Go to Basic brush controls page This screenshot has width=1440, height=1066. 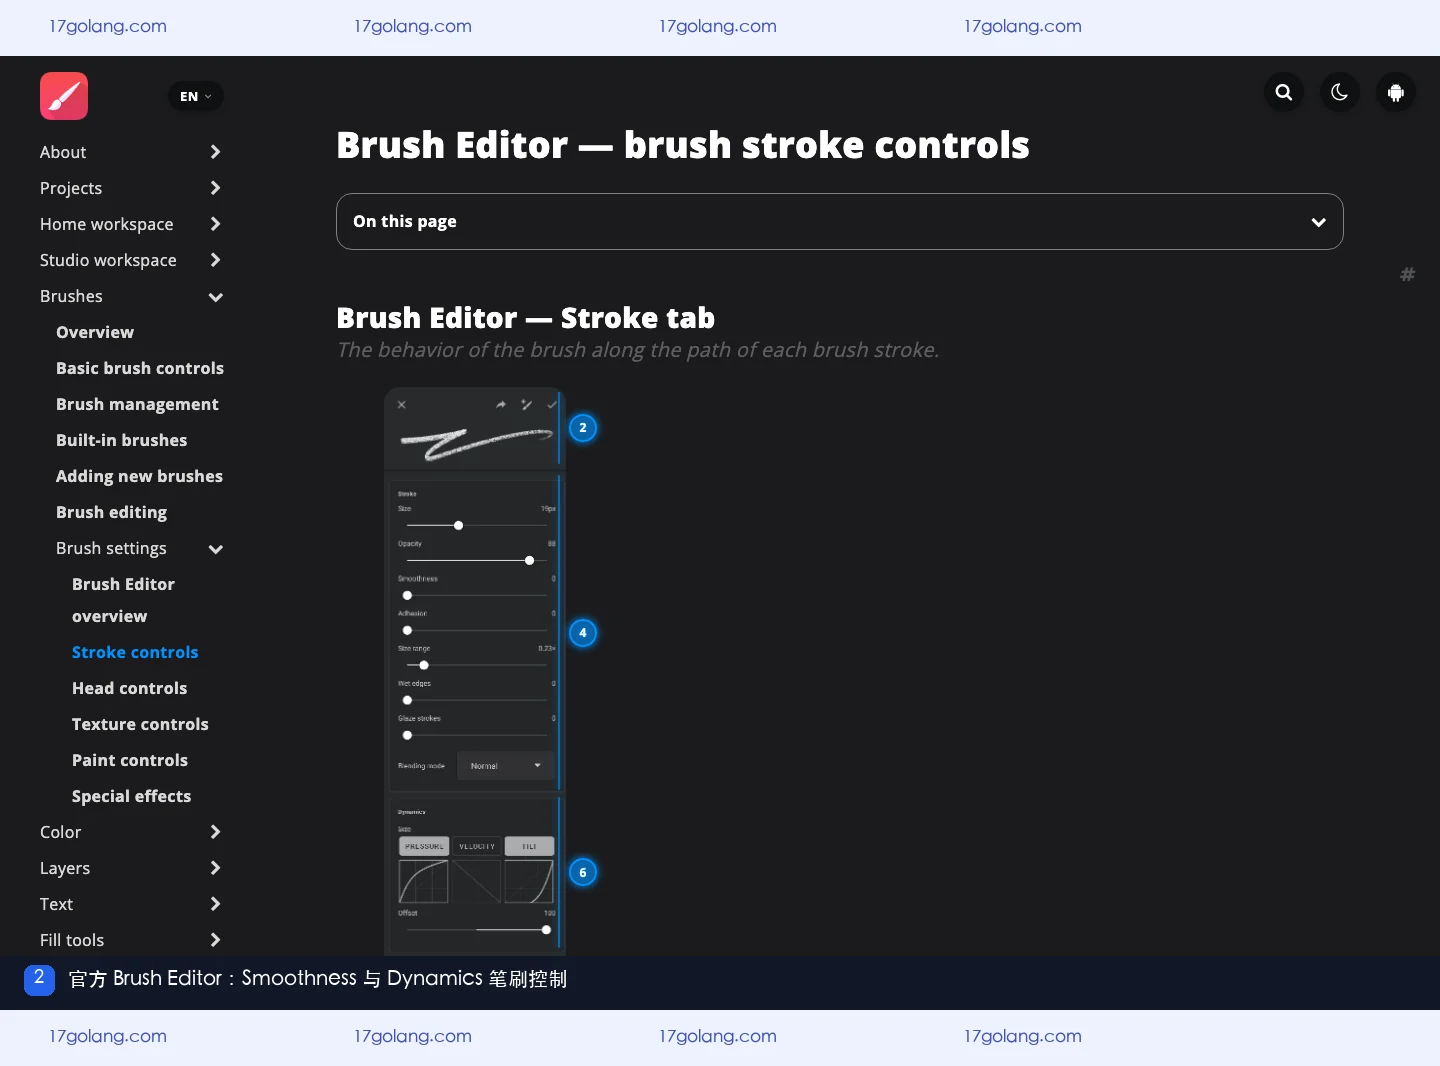[x=140, y=368]
